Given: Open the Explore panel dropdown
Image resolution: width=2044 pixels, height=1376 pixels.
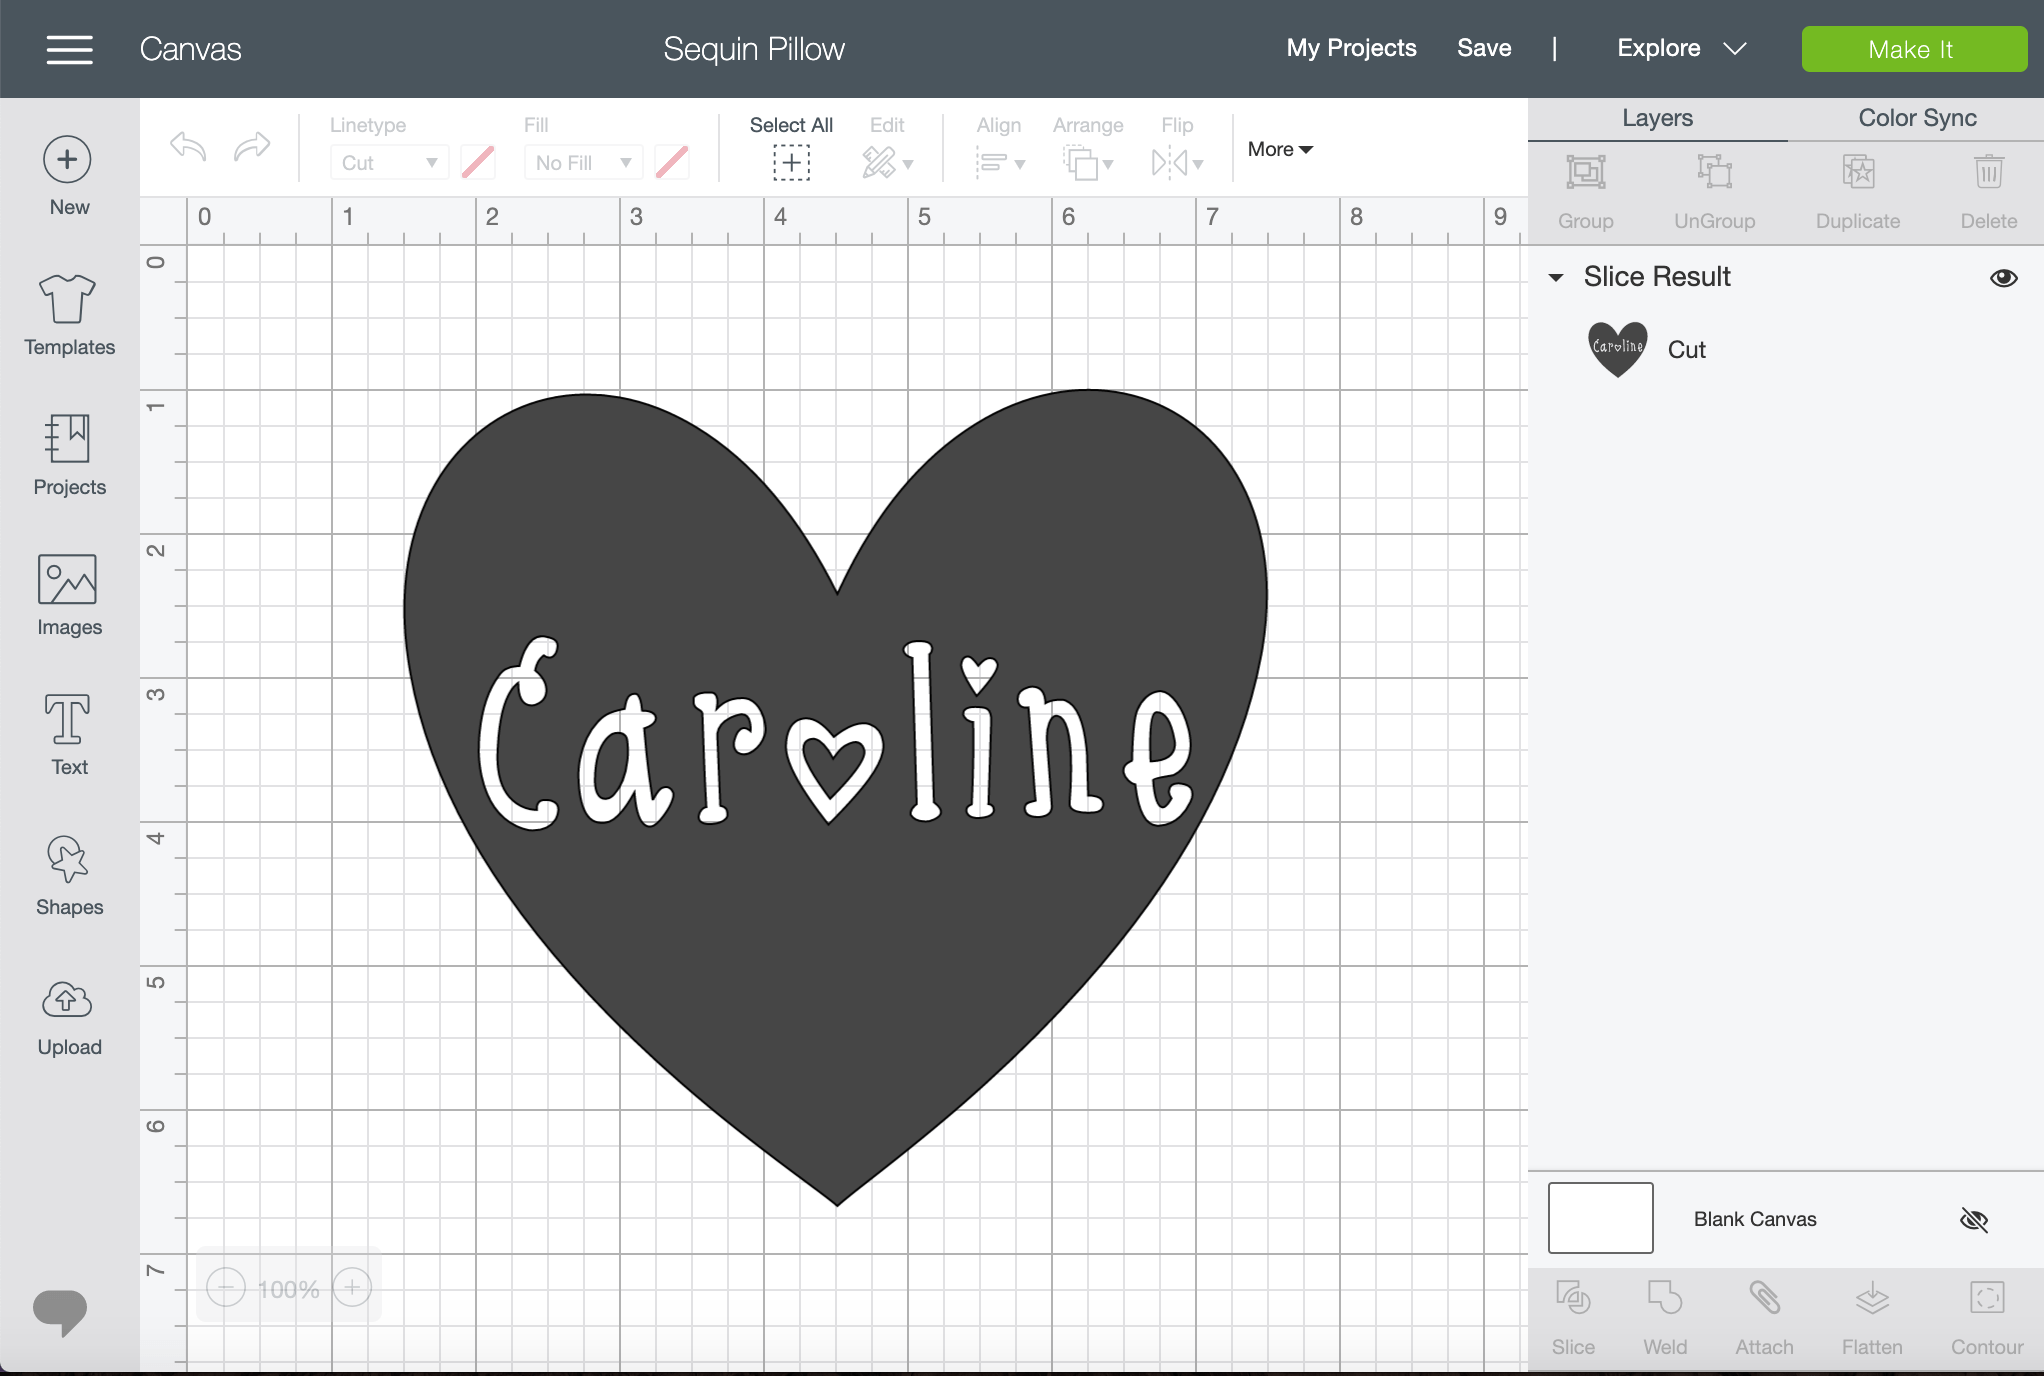Looking at the screenshot, I should click(x=1735, y=48).
